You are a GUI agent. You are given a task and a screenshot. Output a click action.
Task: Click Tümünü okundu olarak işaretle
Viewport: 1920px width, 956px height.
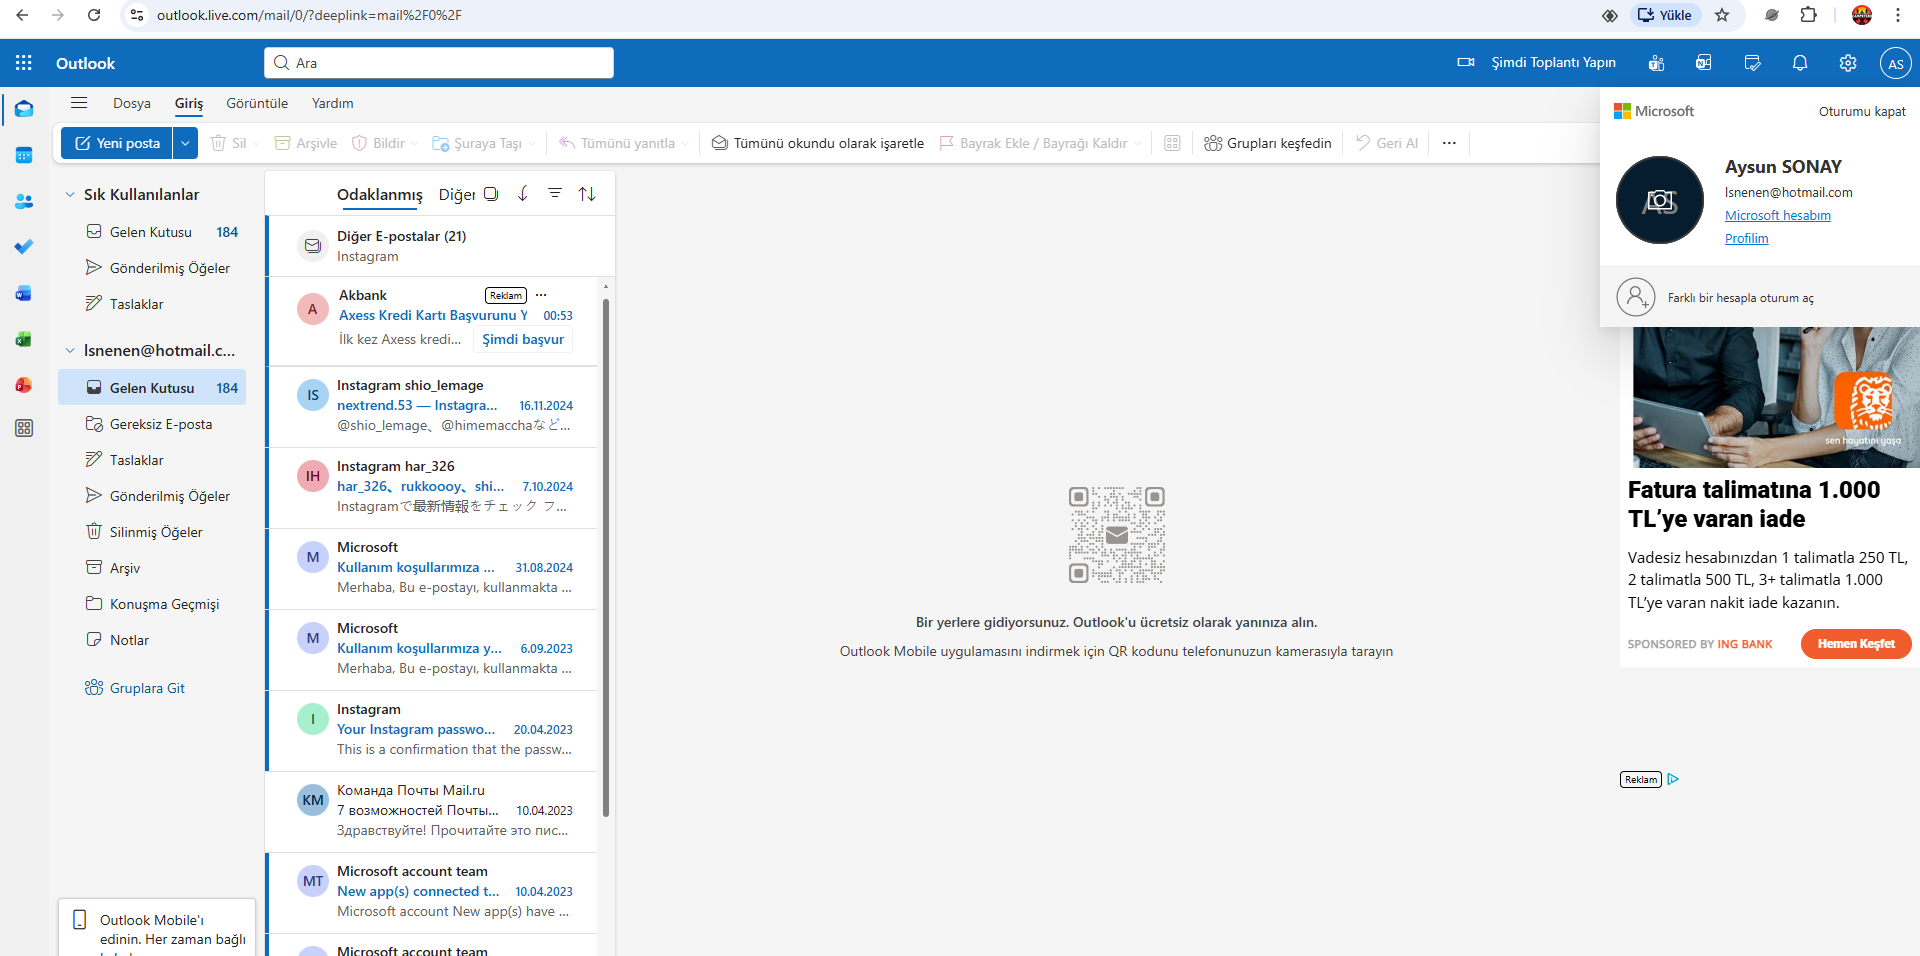point(818,143)
